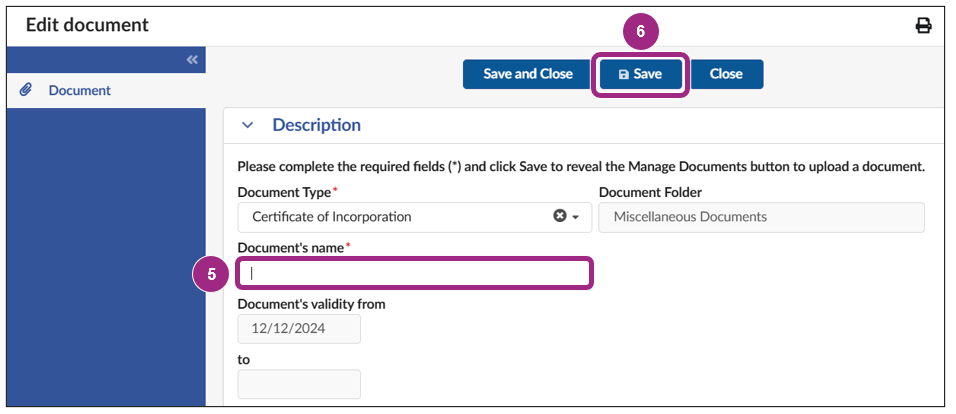Click the paperclip icon beside Document
This screenshot has width=956, height=414.
tap(27, 91)
